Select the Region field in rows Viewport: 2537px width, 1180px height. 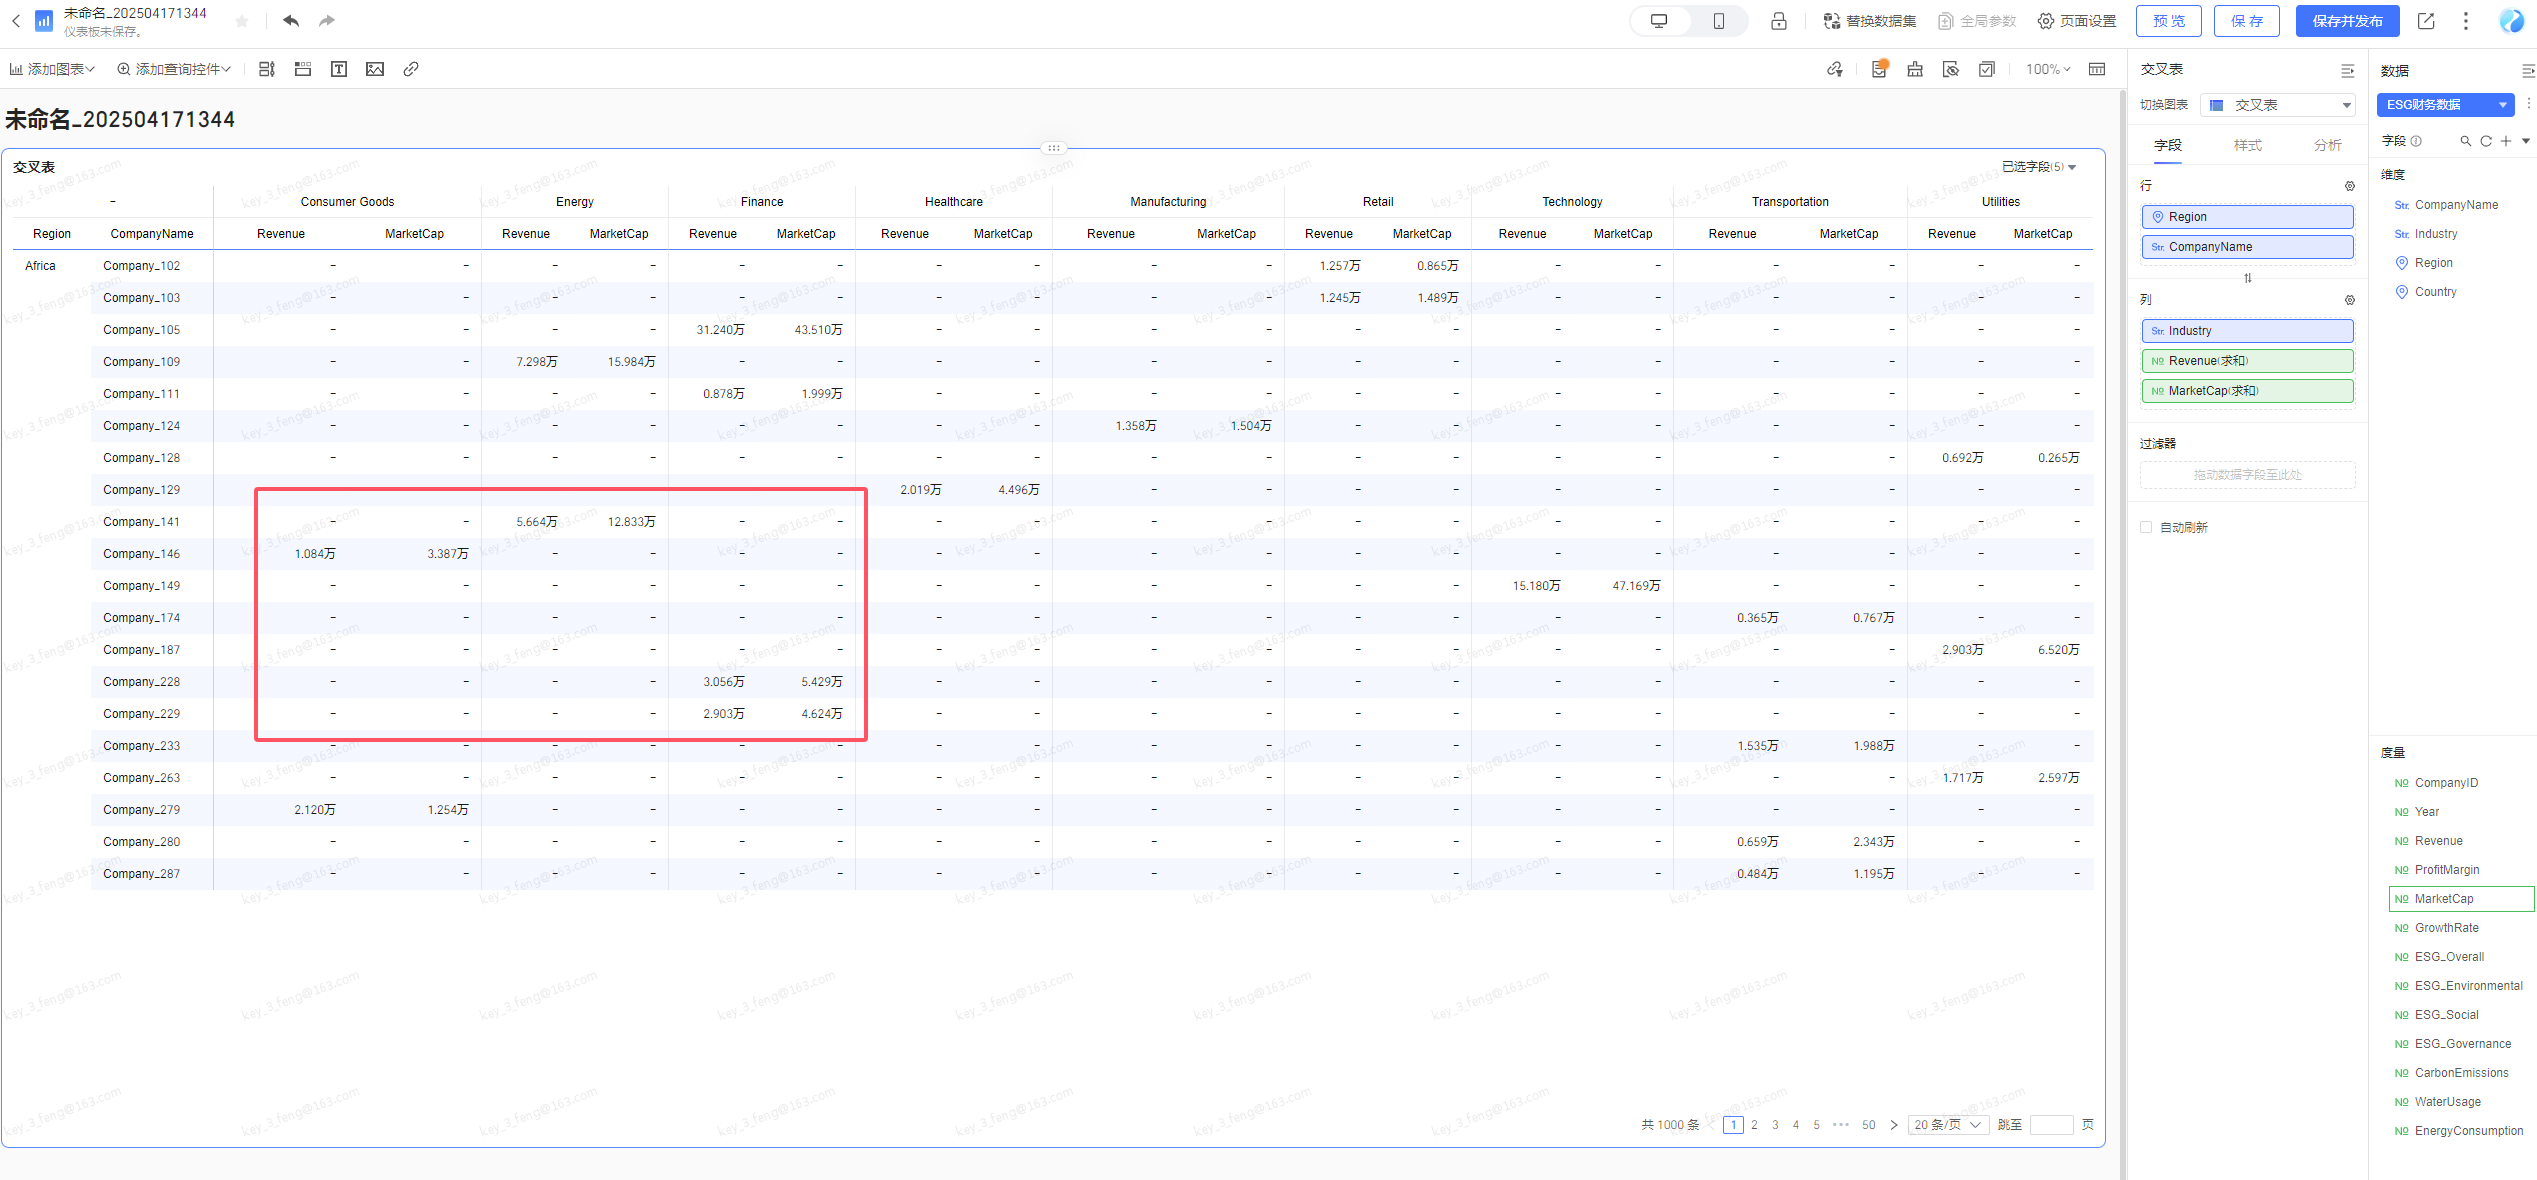tap(2247, 217)
